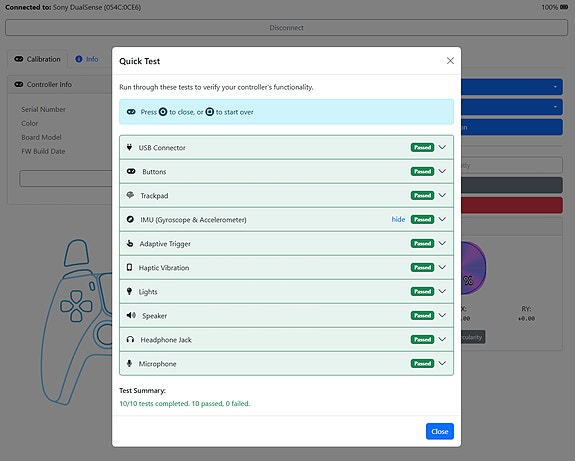This screenshot has width=575, height=461.
Task: Click the blue Close button
Action: 440,431
